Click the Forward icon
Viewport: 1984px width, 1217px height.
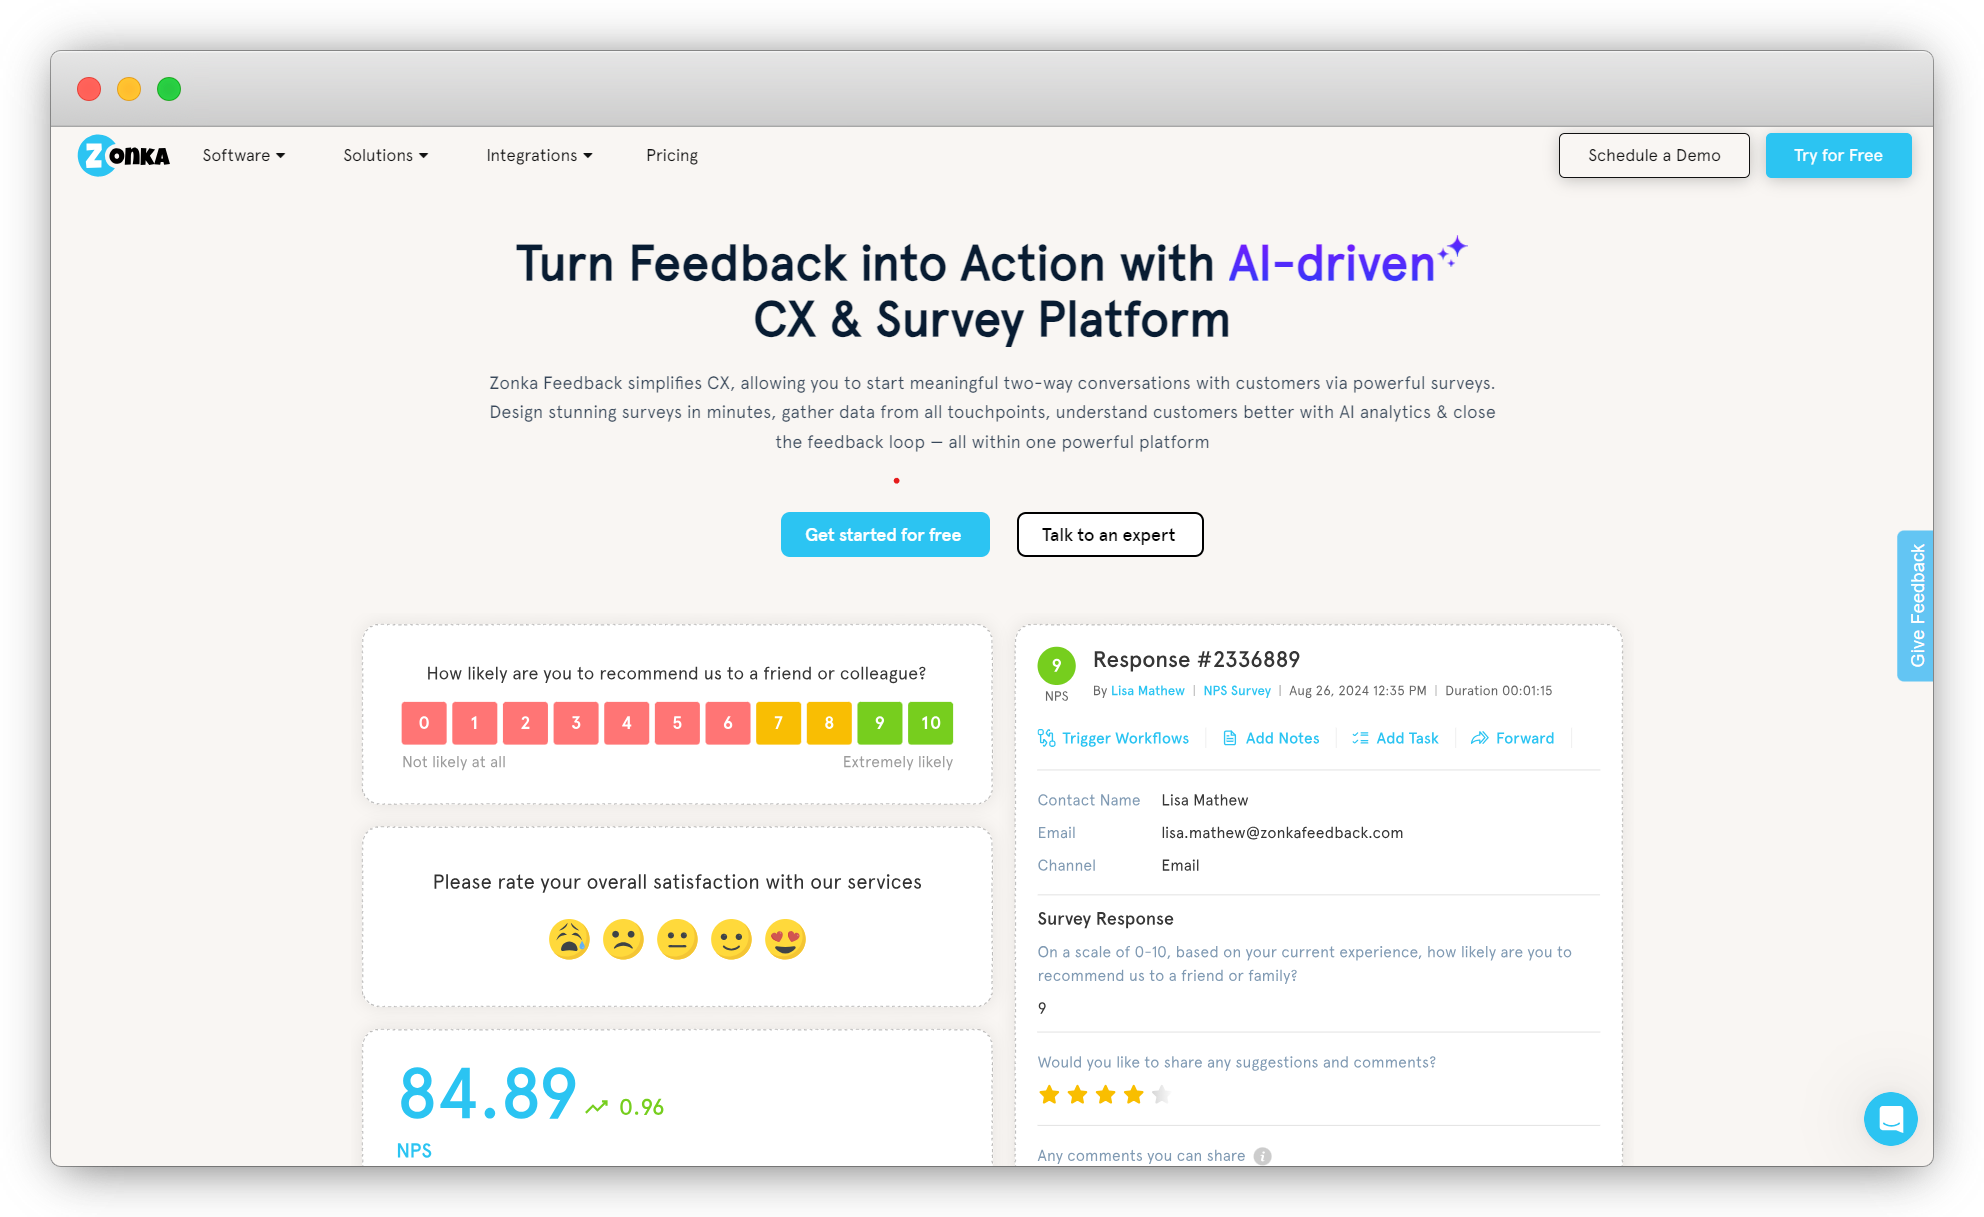(x=1479, y=738)
